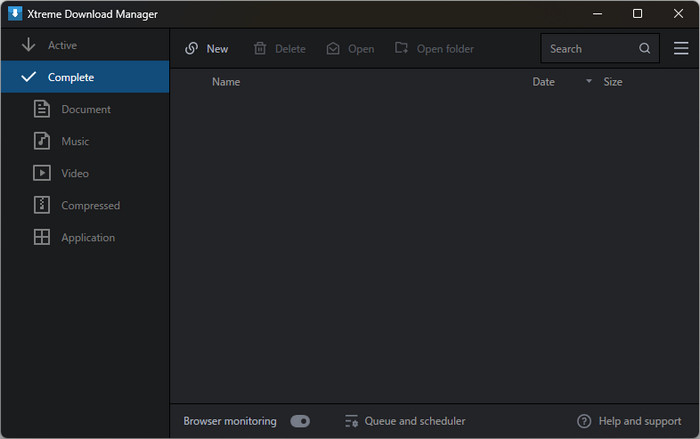The image size is (700, 439).
Task: Click the Open folder icon
Action: click(401, 48)
